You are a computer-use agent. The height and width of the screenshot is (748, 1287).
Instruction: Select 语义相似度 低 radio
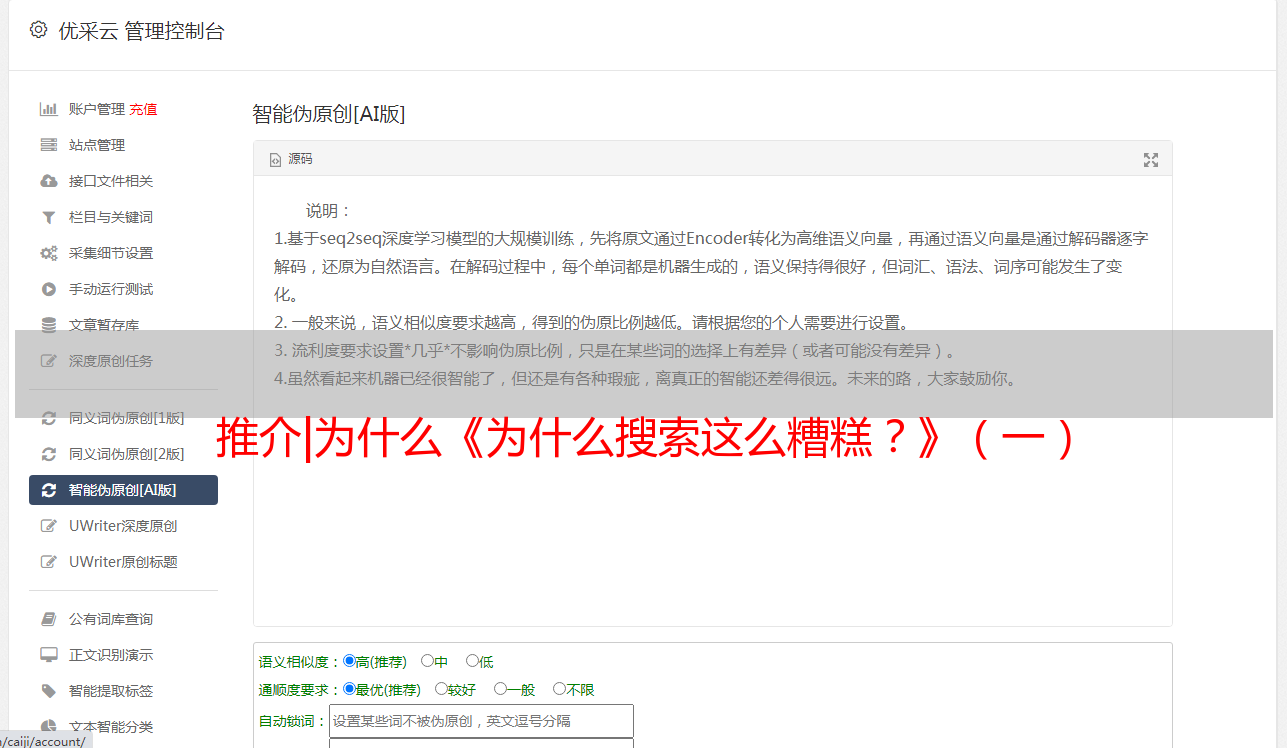point(472,661)
